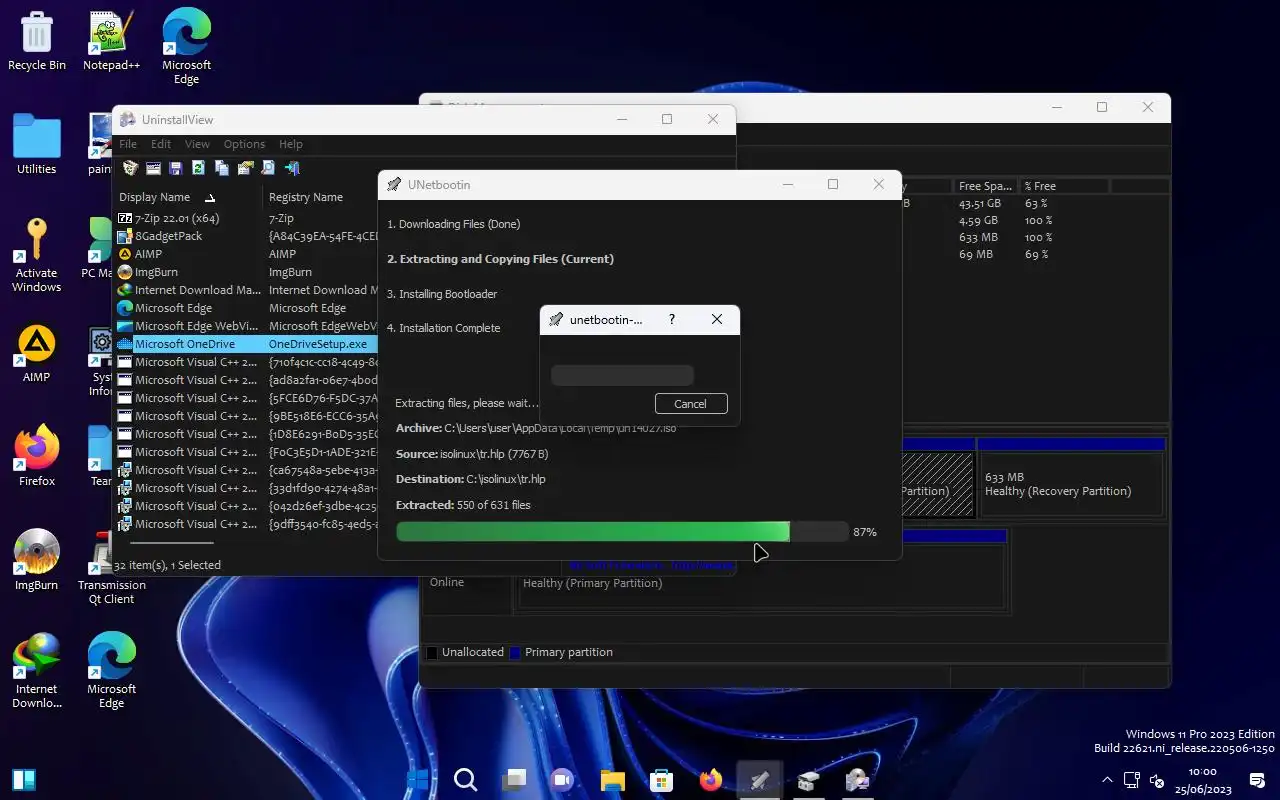Click the Save floppy disk icon in UninstallView
Viewport: 1280px width, 800px height.
pyautogui.click(x=176, y=168)
